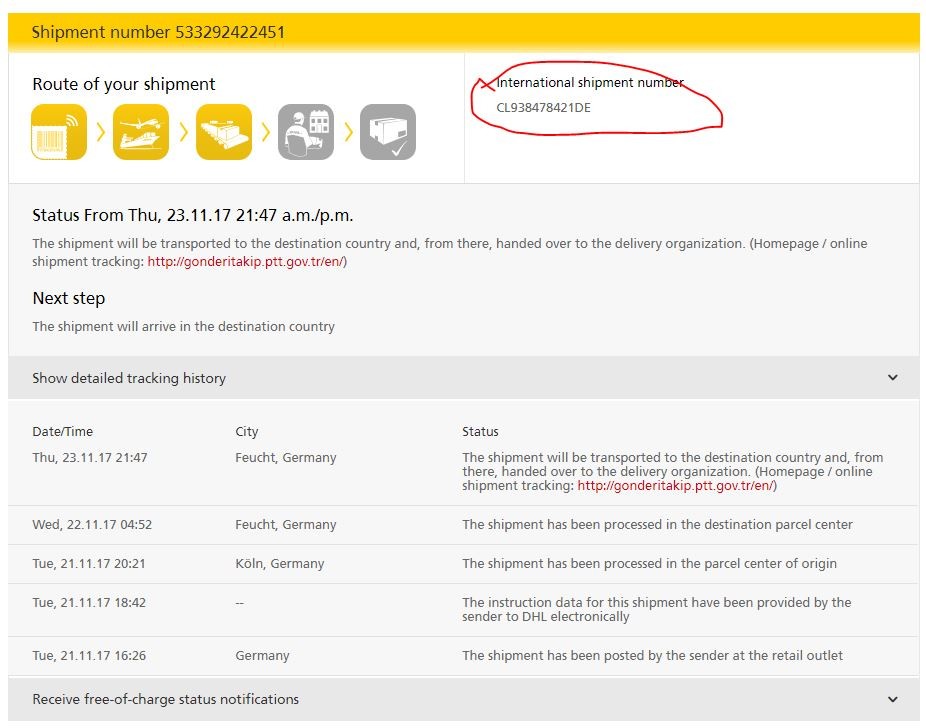Click the barcode scan shipment step icon

[x=59, y=132]
